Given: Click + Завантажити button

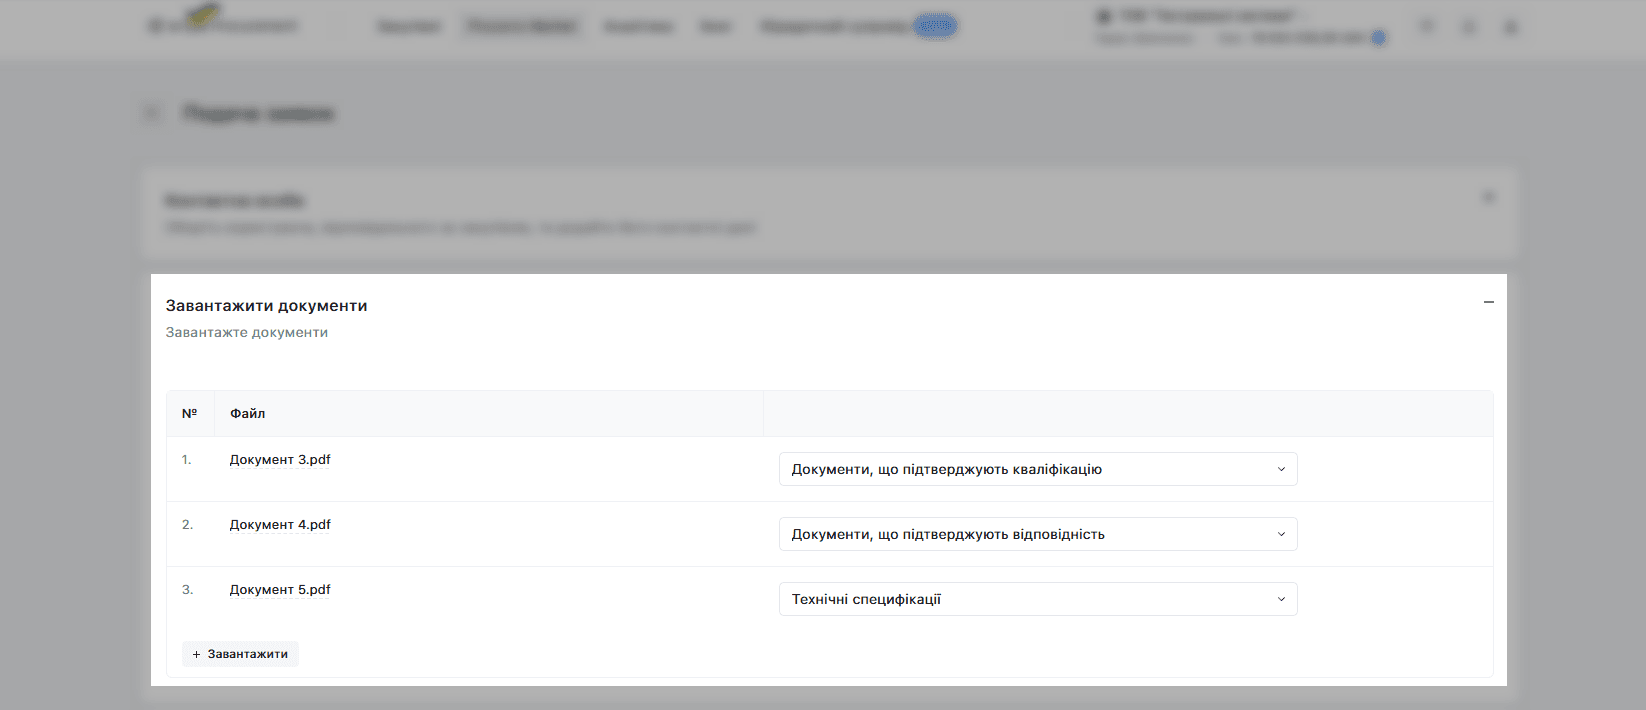Looking at the screenshot, I should coord(240,654).
